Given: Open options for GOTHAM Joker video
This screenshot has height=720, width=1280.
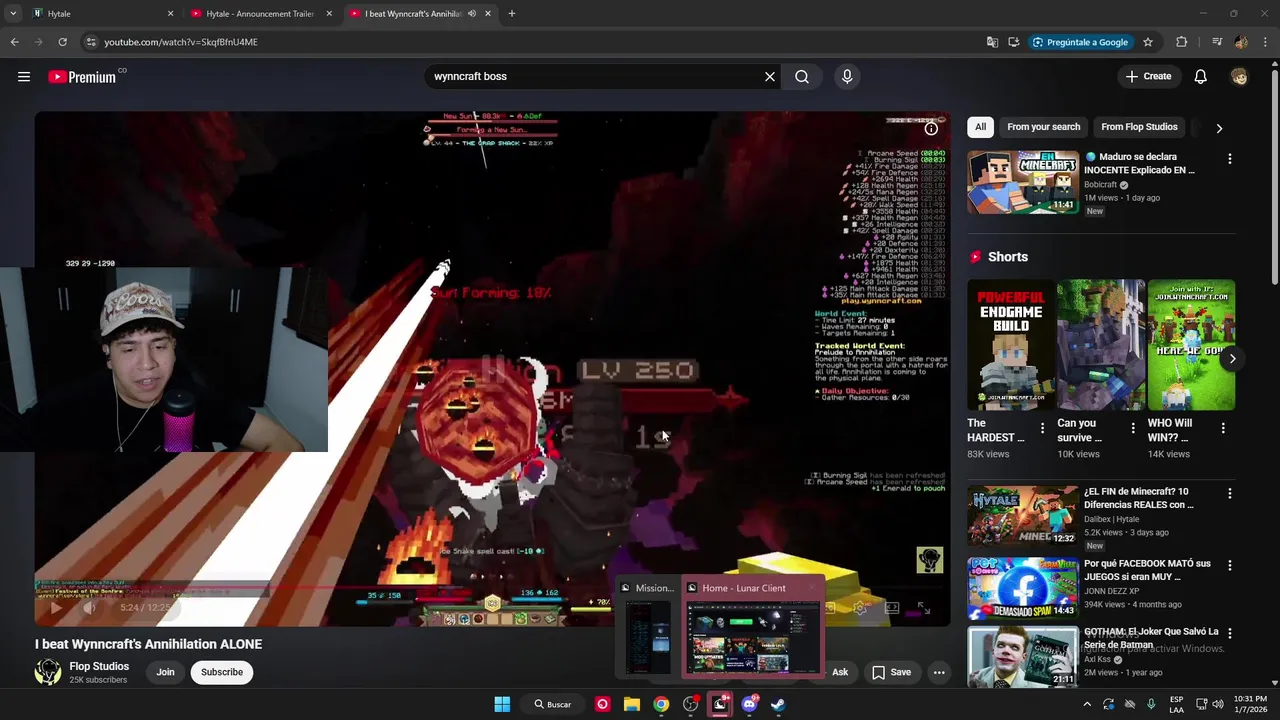Looking at the screenshot, I should [1229, 633].
